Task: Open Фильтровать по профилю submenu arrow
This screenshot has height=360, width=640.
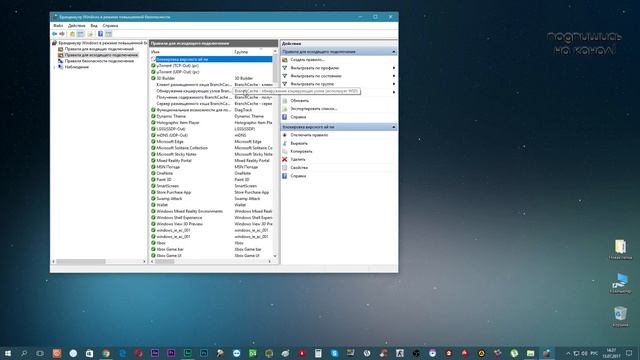Action: pos(393,68)
